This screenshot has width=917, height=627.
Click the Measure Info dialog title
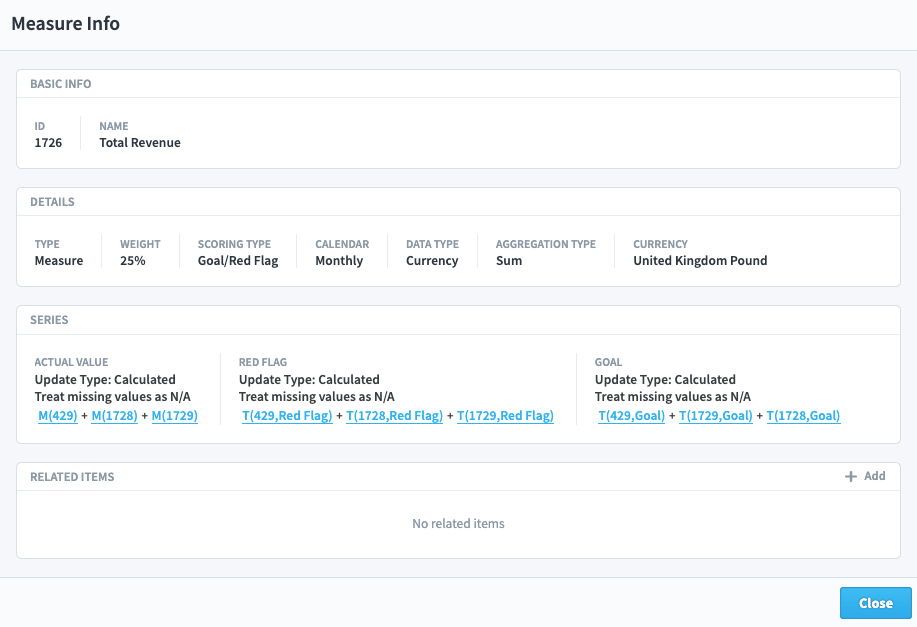(65, 24)
